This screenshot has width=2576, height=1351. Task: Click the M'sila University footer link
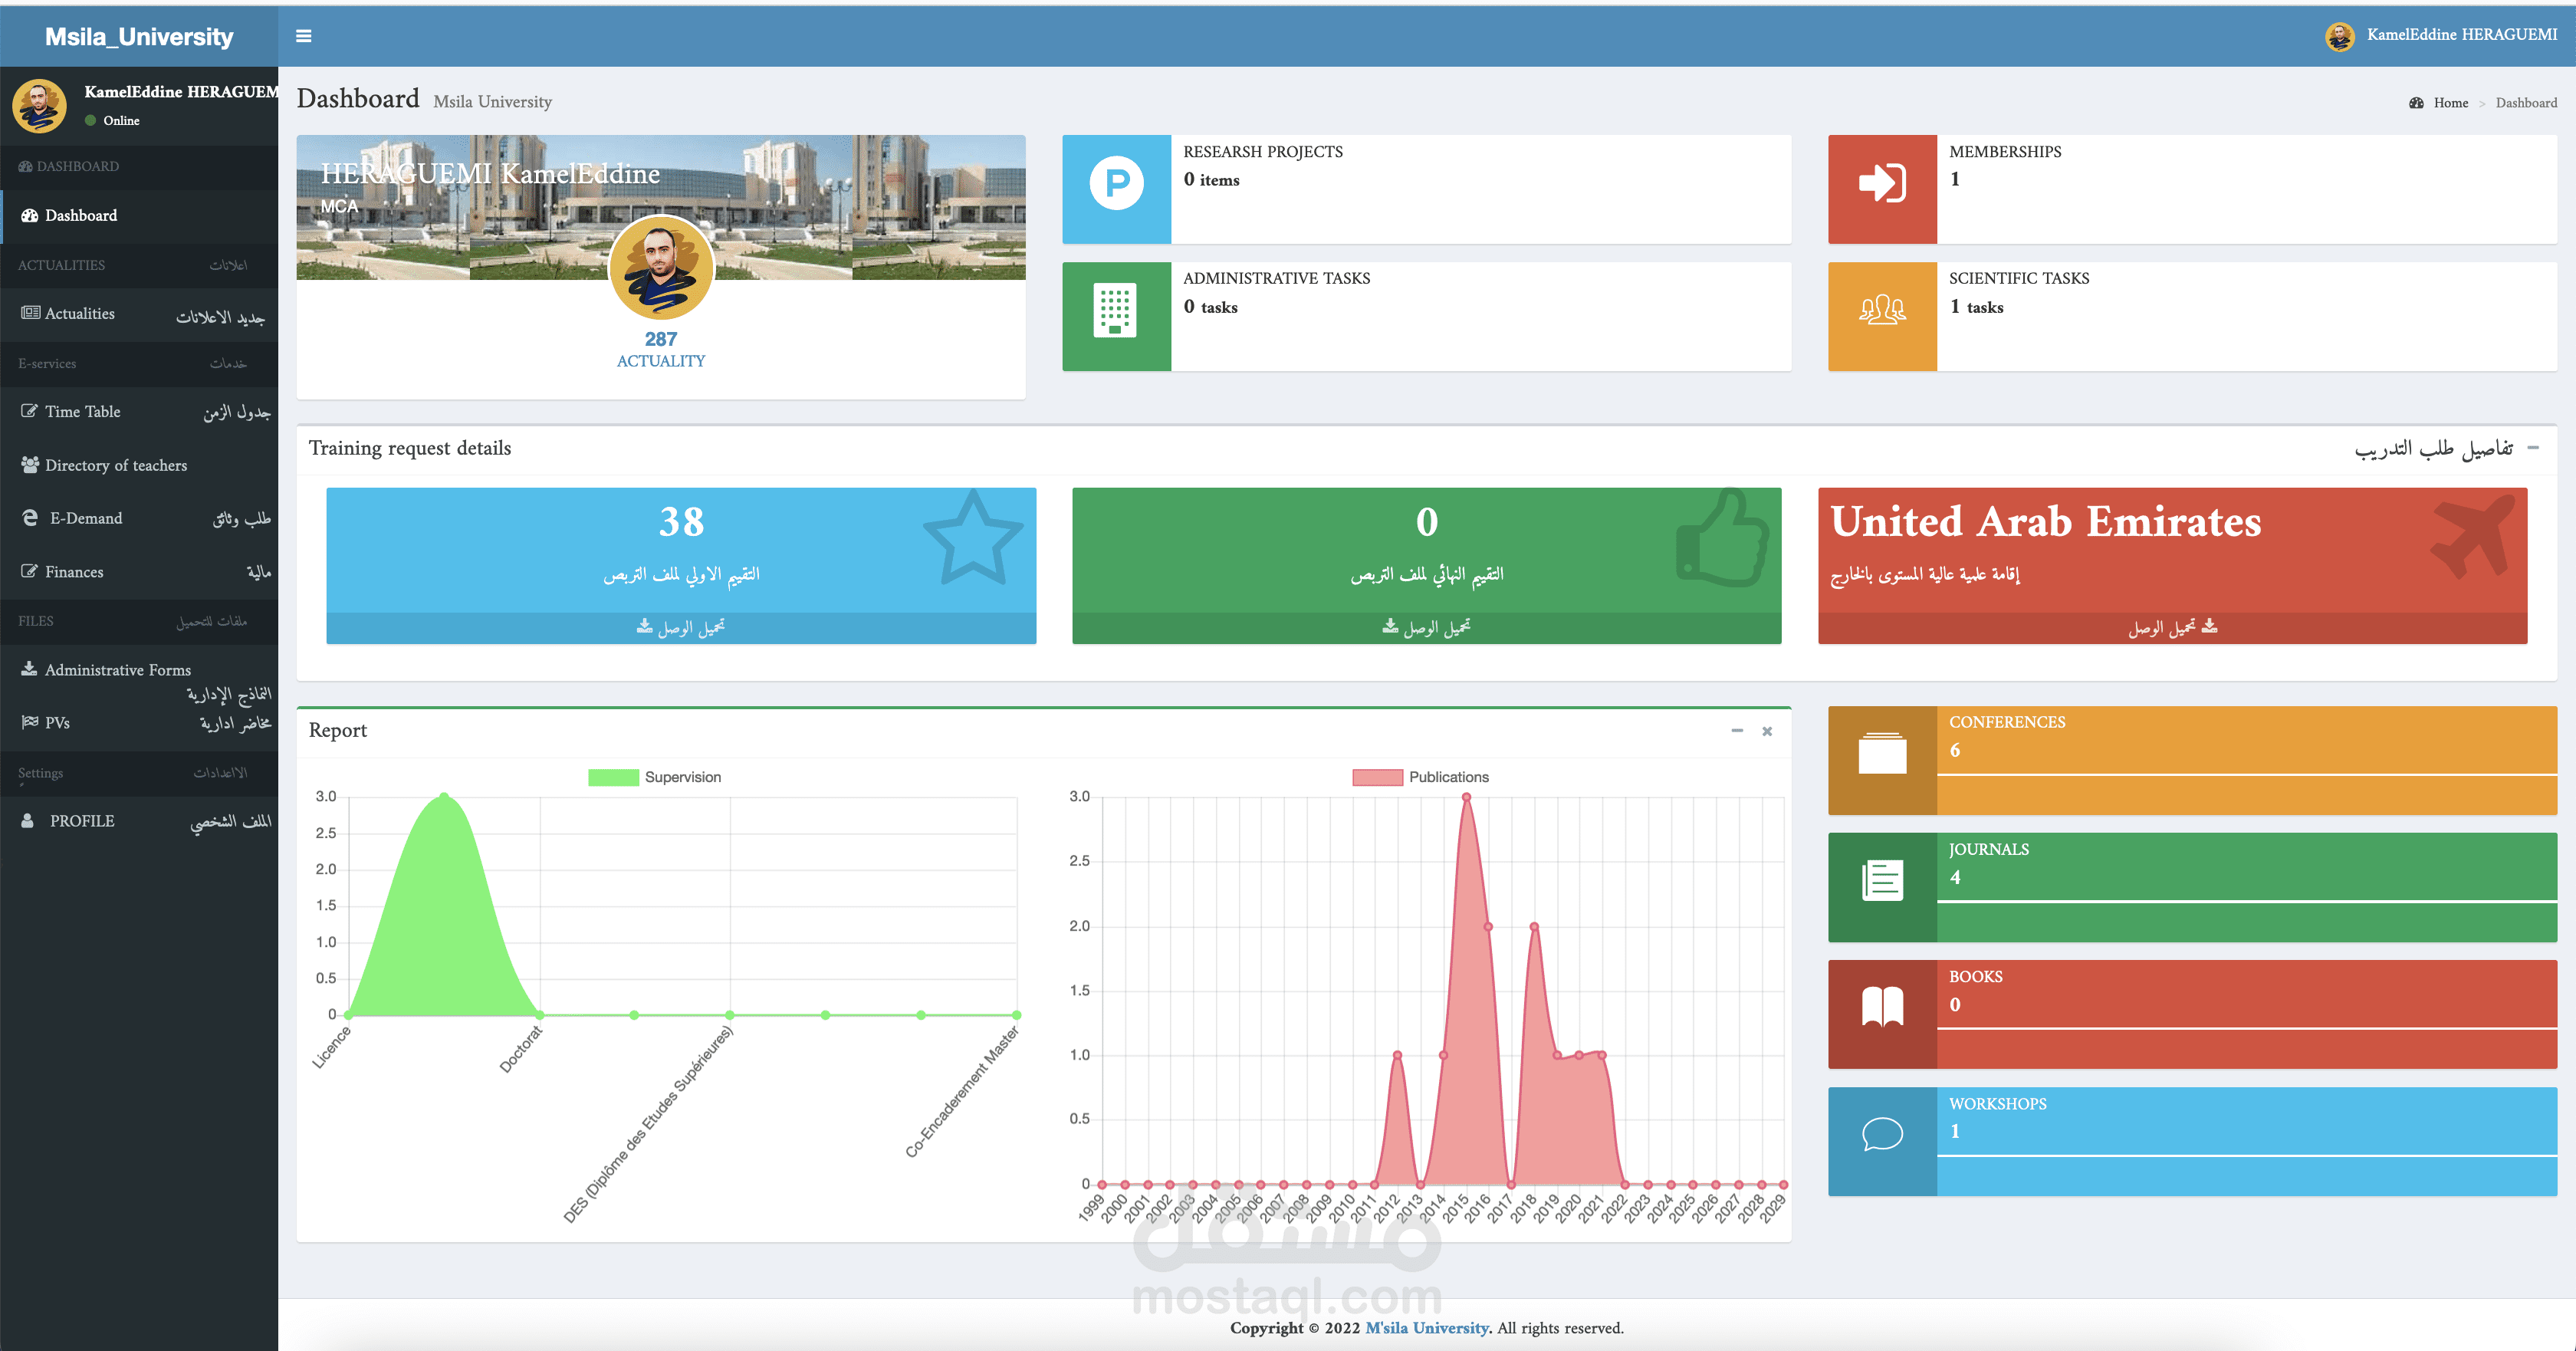point(1426,1328)
